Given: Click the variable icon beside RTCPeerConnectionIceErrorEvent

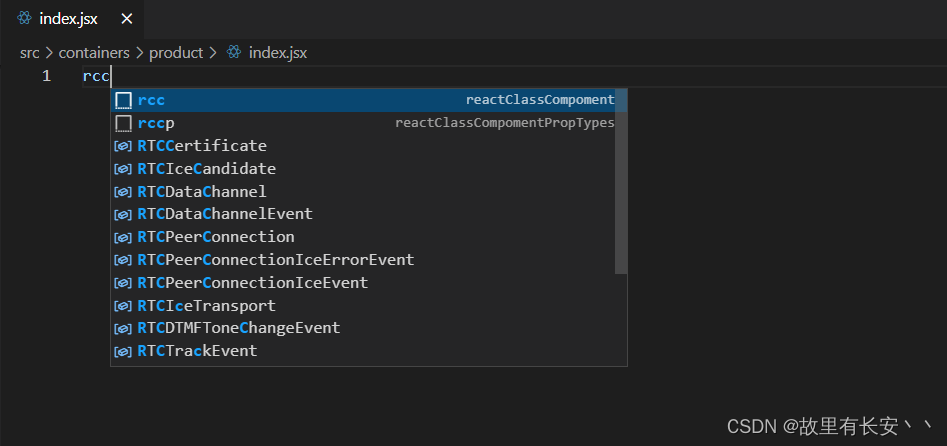Looking at the screenshot, I should (123, 260).
